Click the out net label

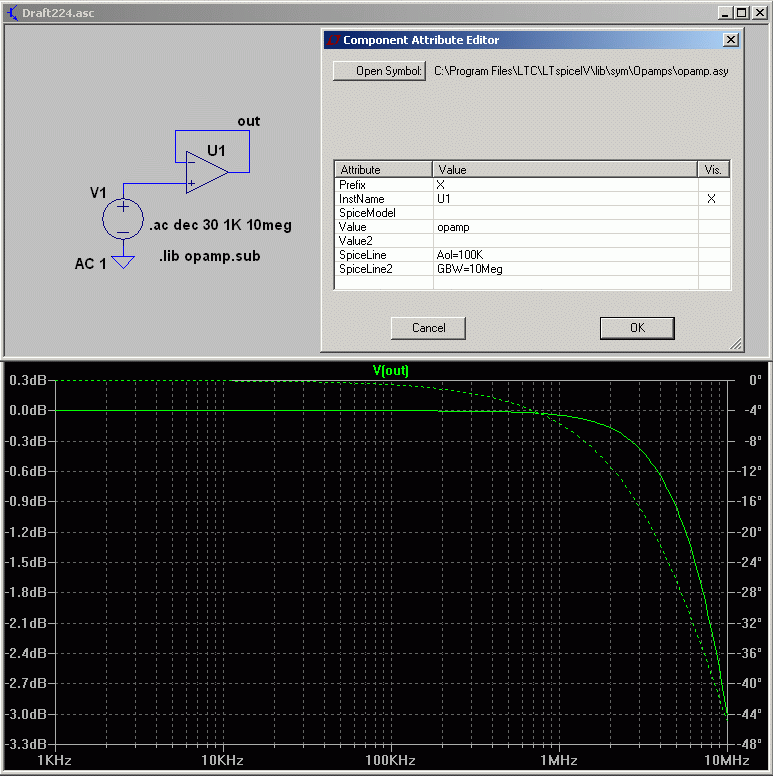pyautogui.click(x=248, y=121)
